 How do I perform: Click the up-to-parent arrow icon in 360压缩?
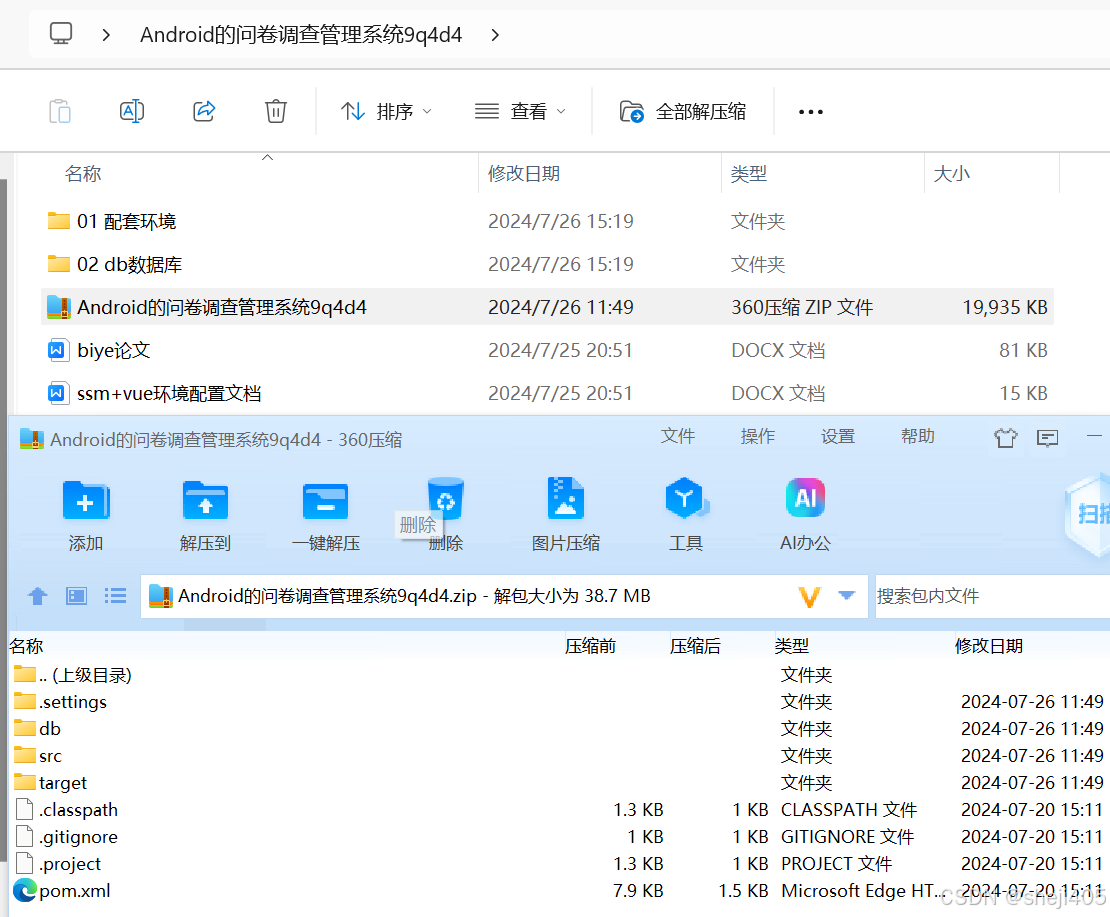[x=37, y=596]
